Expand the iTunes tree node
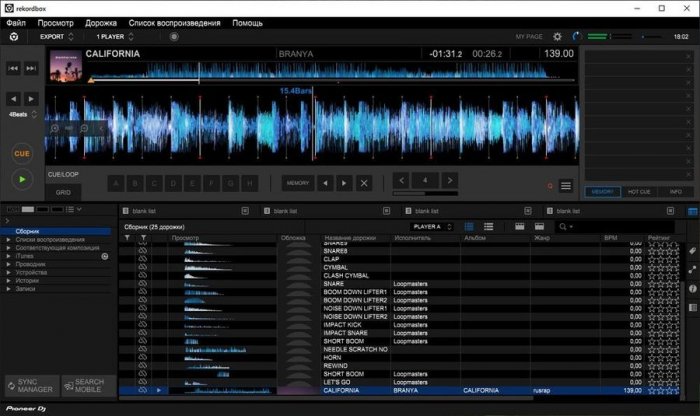This screenshot has width=700, height=416. pos(7,257)
